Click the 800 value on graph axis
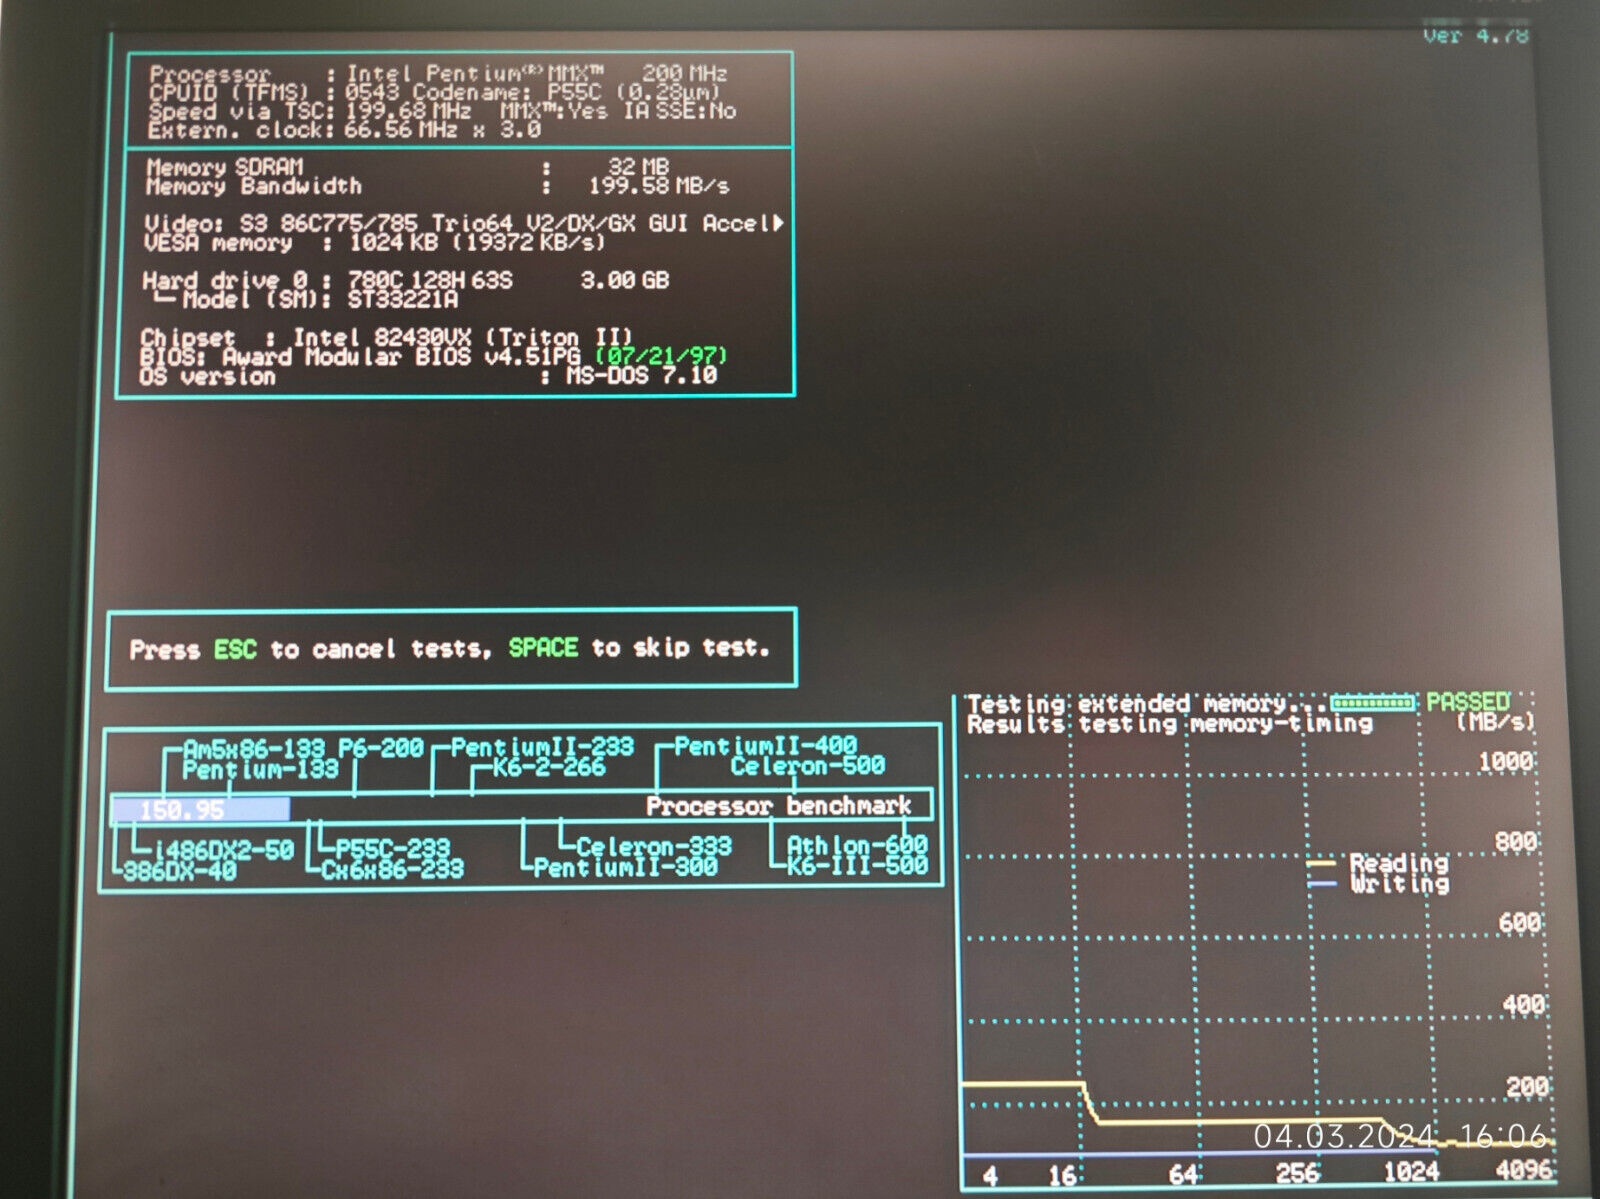 pos(1516,842)
